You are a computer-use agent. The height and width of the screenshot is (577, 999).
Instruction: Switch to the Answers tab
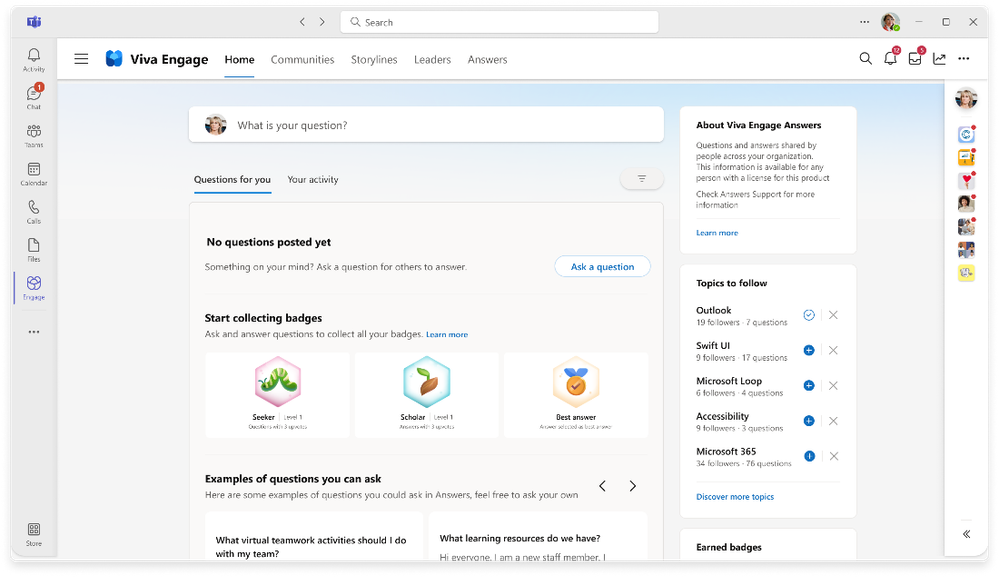487,59
